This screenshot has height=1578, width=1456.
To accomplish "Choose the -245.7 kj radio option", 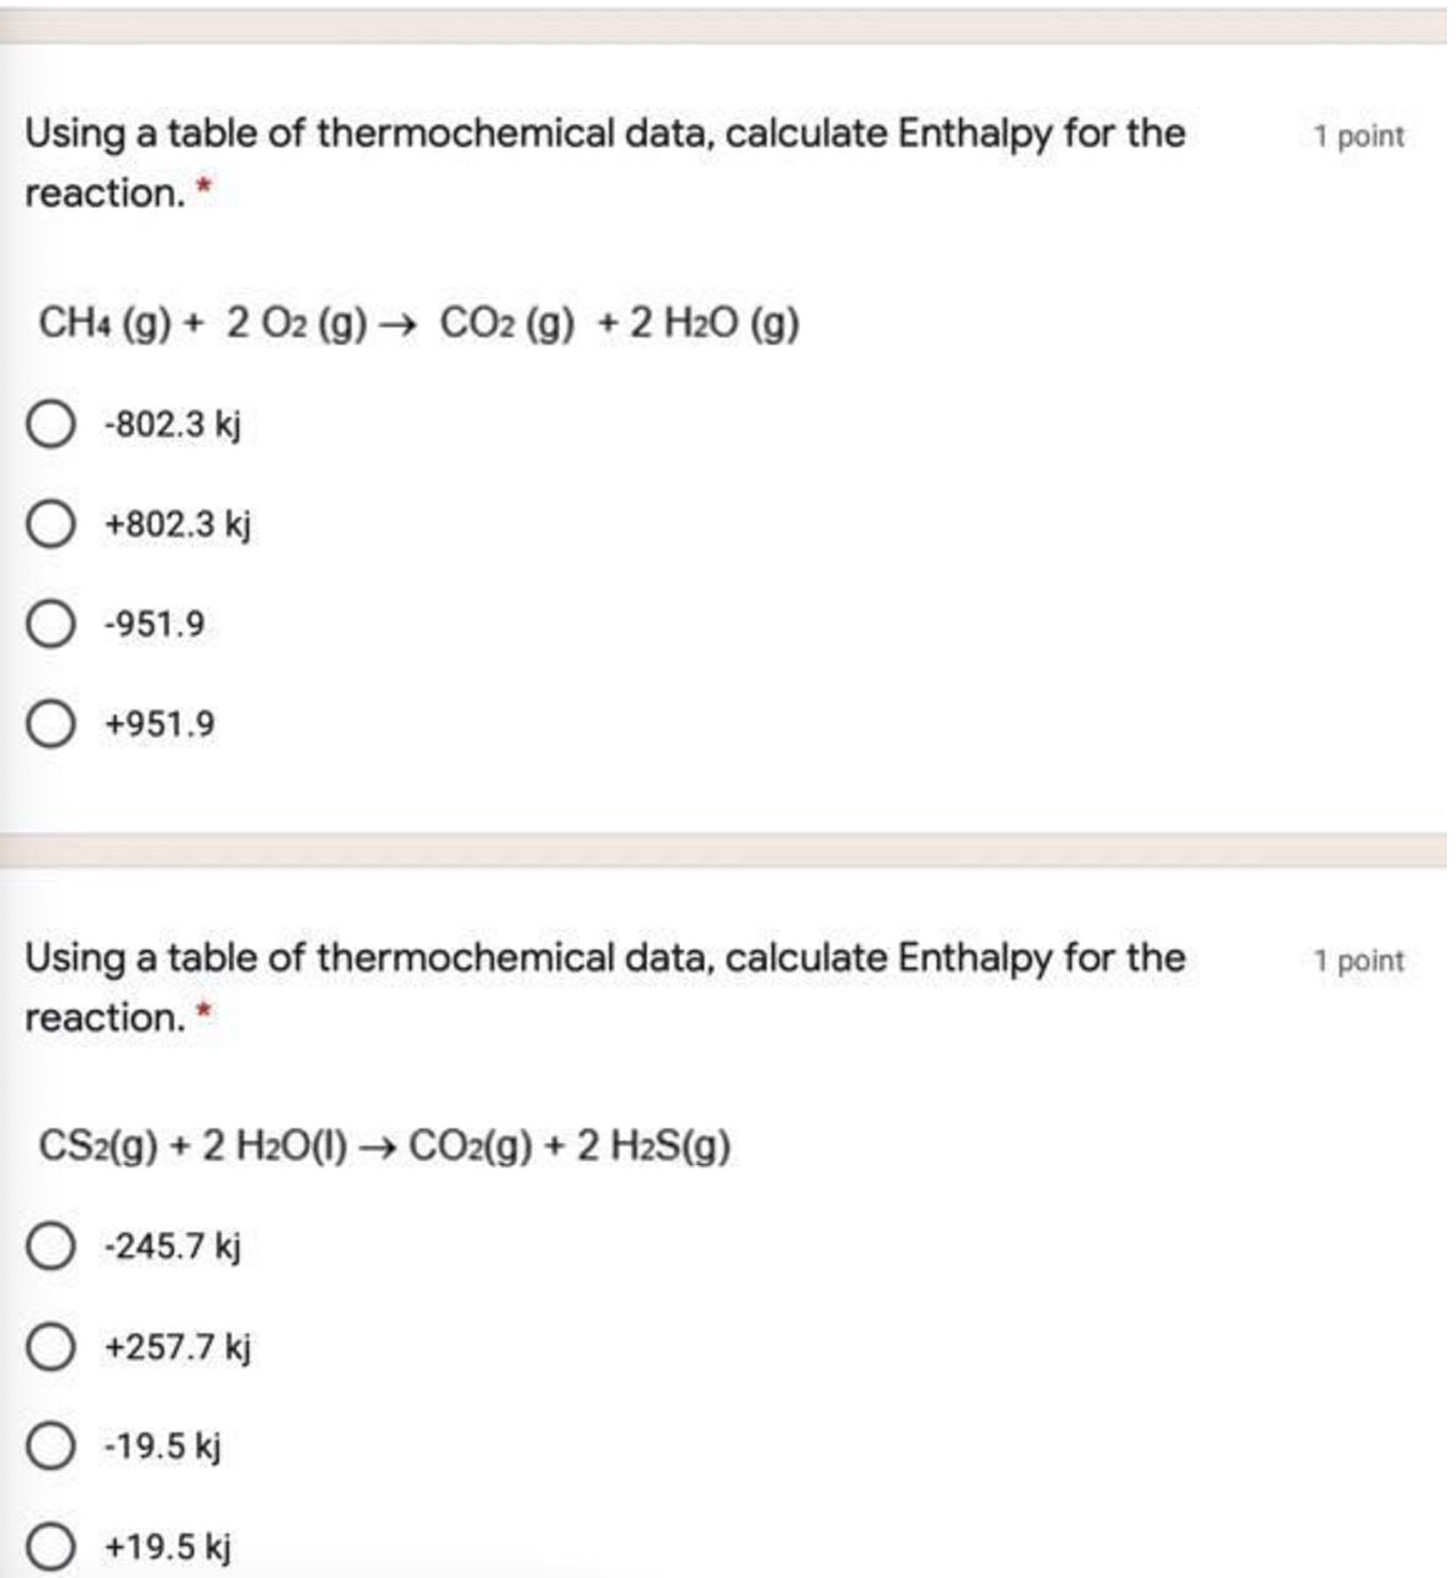I will tap(50, 1247).
